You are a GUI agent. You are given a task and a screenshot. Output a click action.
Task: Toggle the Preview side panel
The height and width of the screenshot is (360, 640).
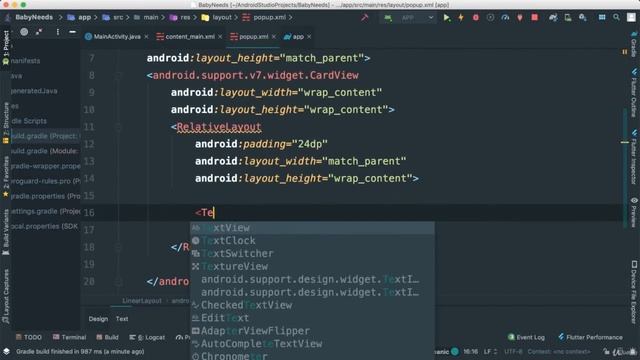[634, 212]
